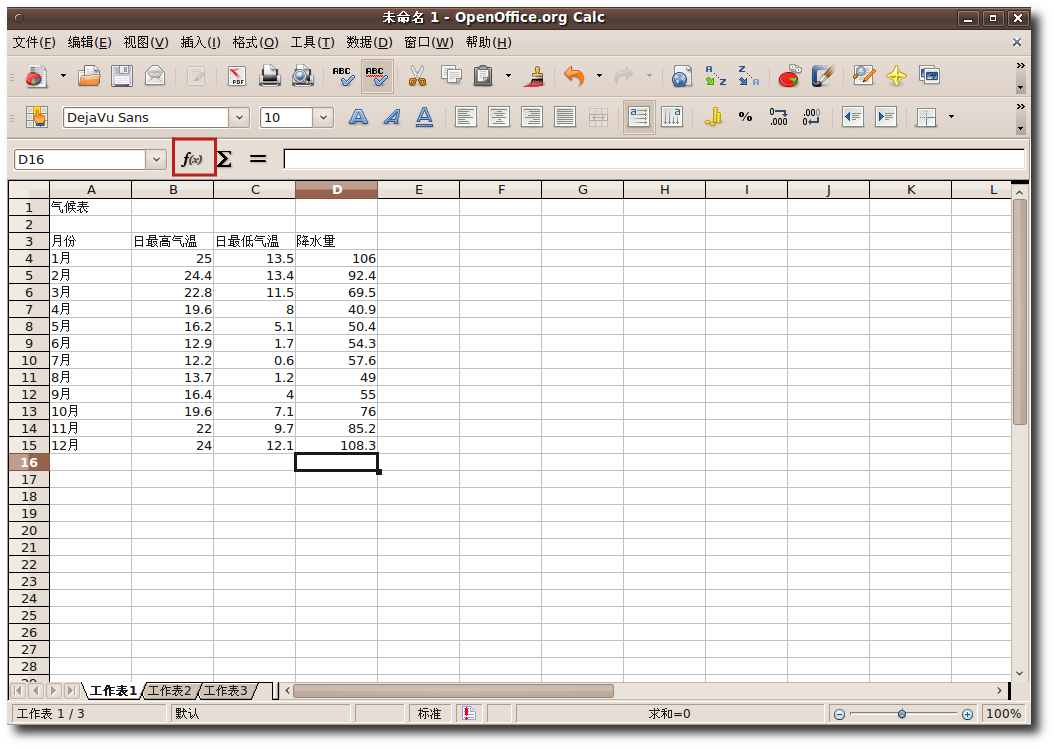This screenshot has width=1054, height=748.
Task: Click the formula input line
Action: click(x=653, y=159)
